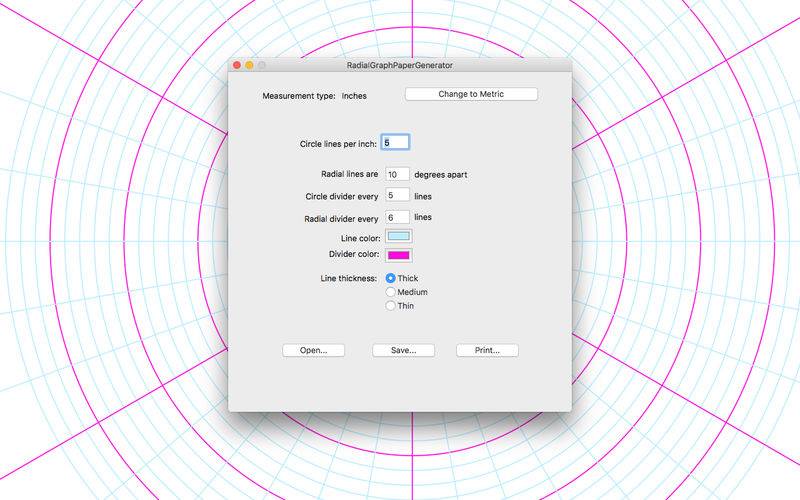Click the Line thickness label

tap(348, 279)
